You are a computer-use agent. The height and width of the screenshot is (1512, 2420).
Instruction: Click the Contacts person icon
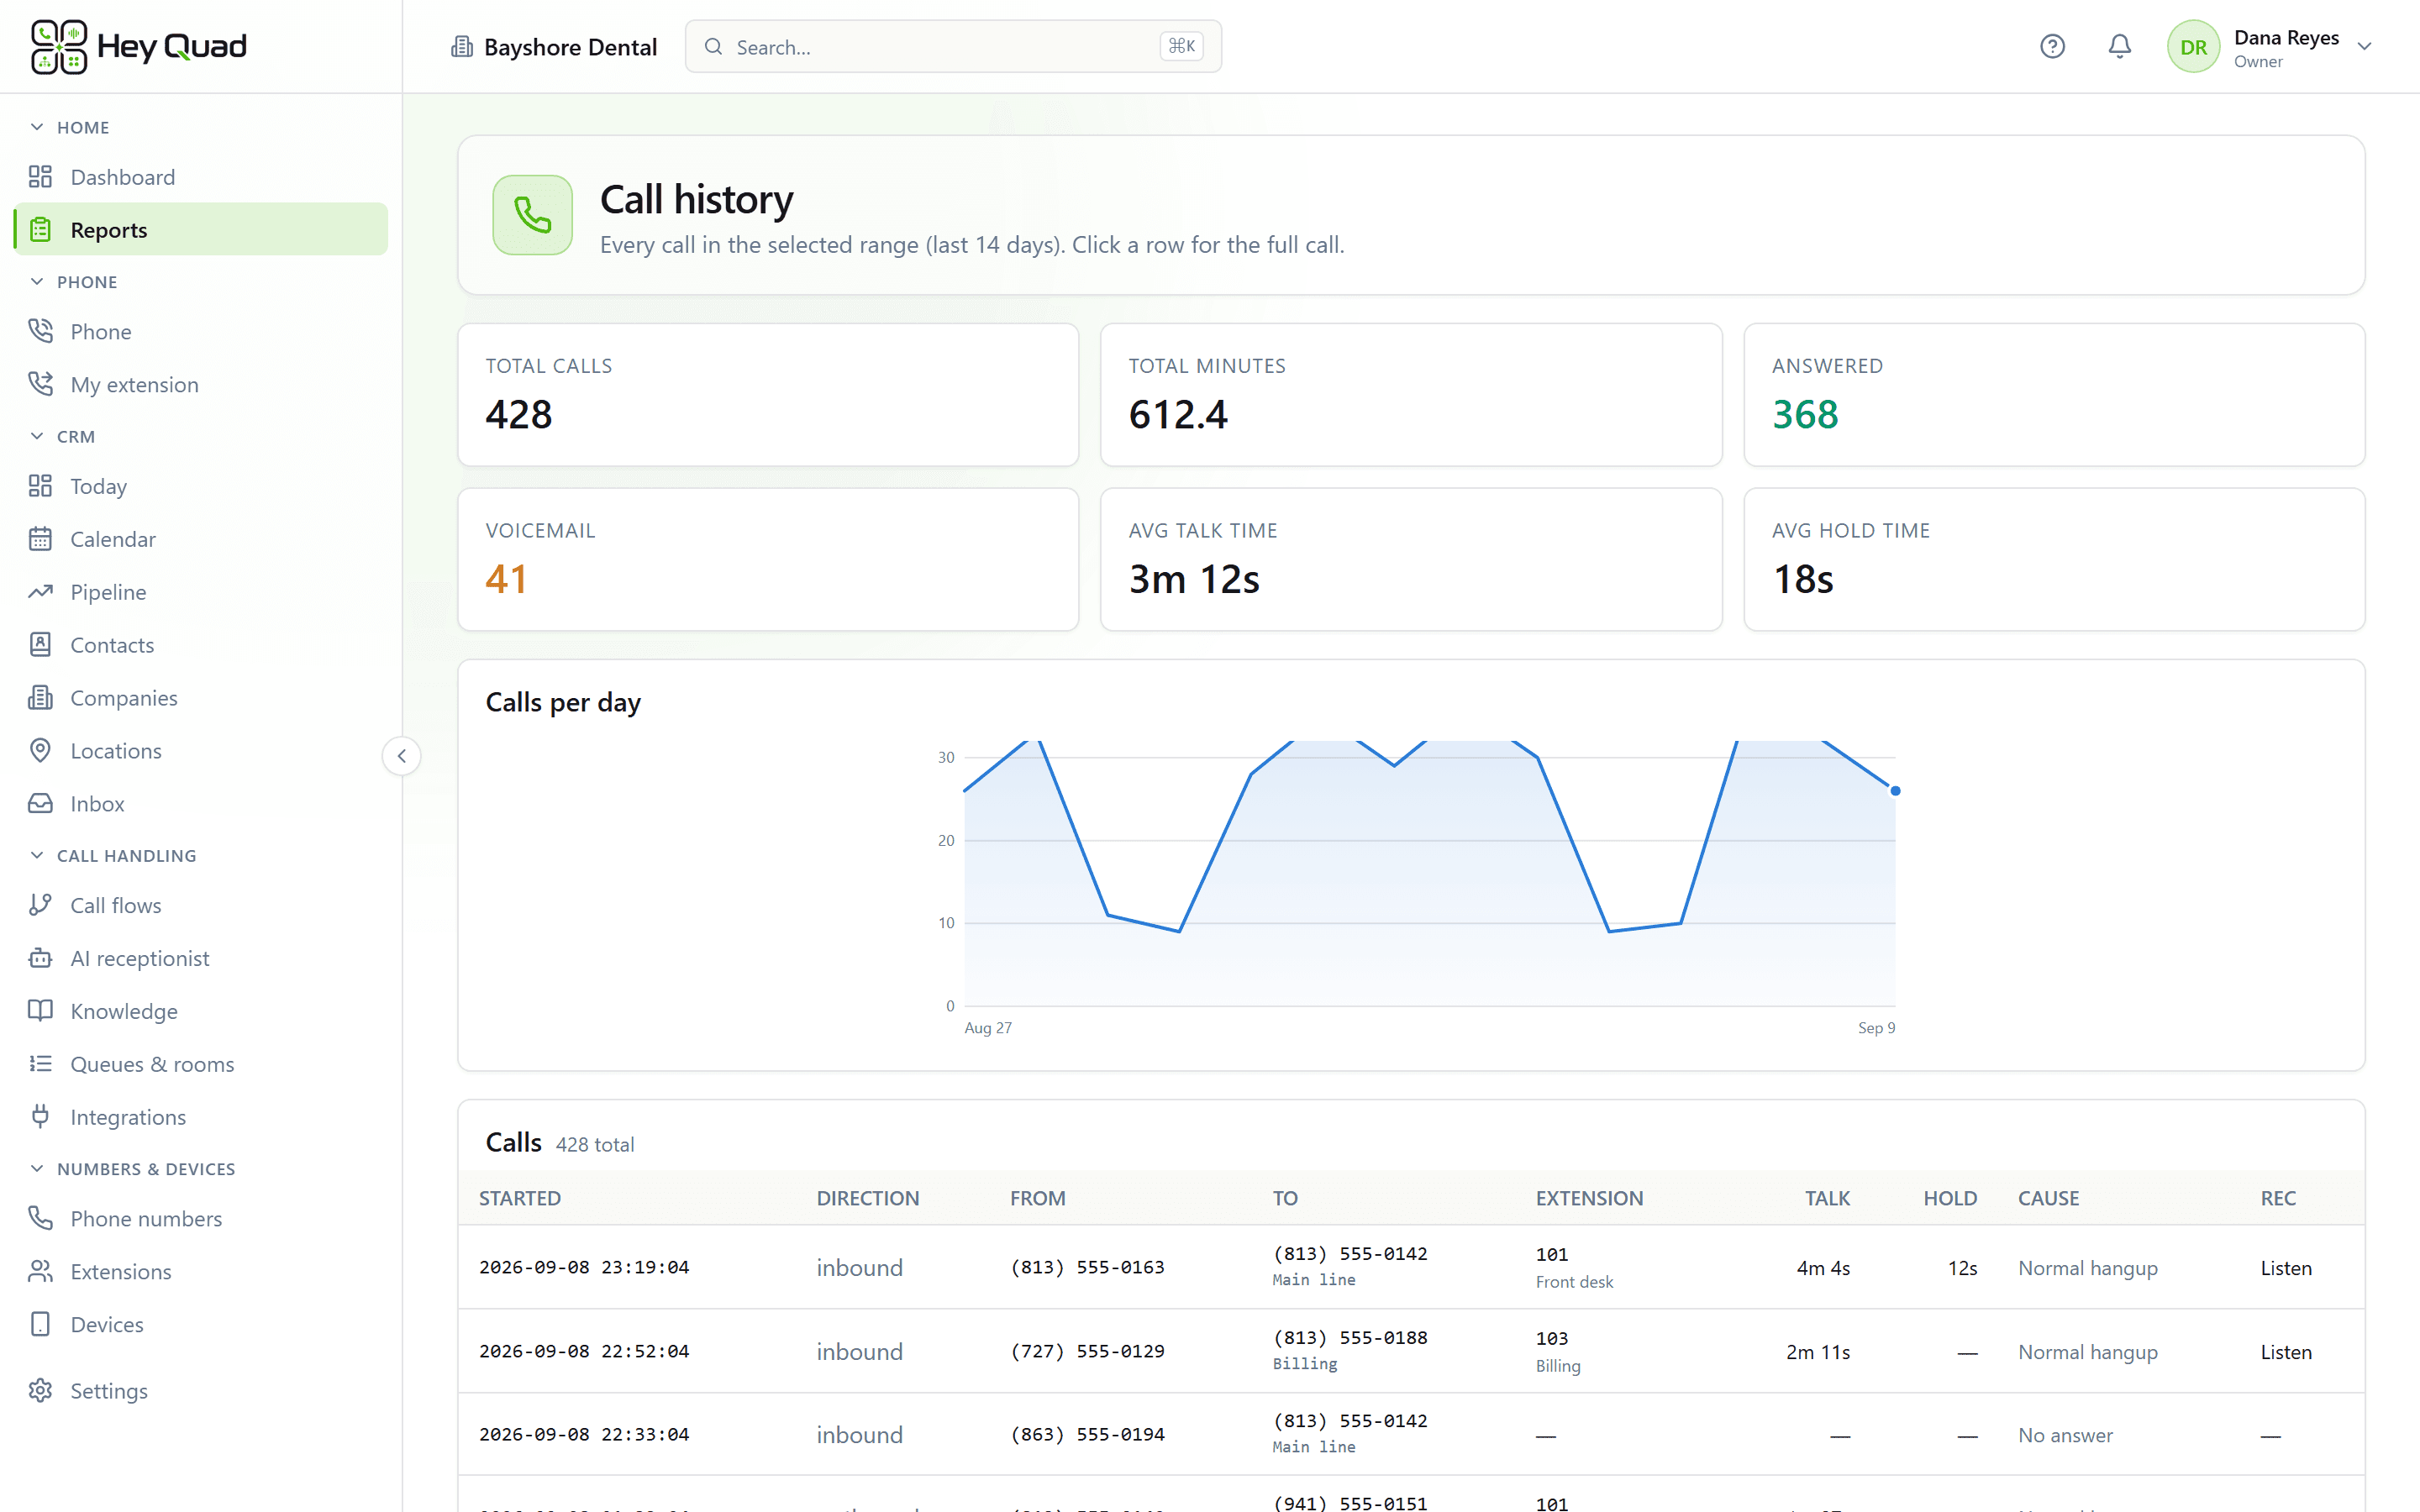(40, 644)
